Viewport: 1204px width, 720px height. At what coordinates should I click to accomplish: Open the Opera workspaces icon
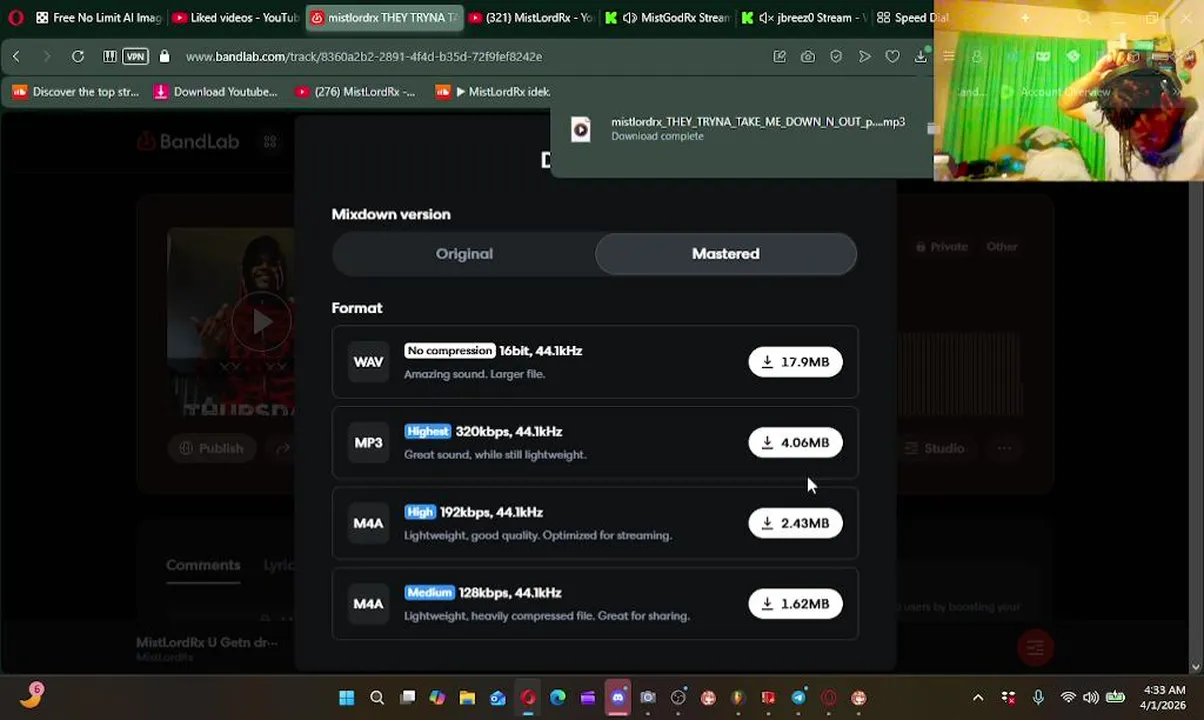pos(109,57)
